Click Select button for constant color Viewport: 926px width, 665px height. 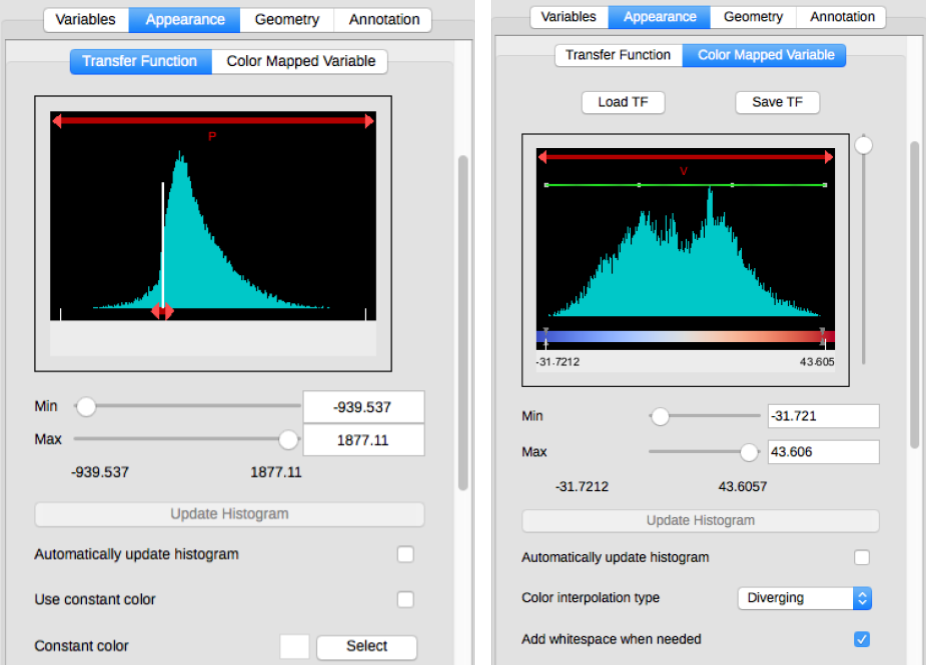pyautogui.click(x=366, y=646)
